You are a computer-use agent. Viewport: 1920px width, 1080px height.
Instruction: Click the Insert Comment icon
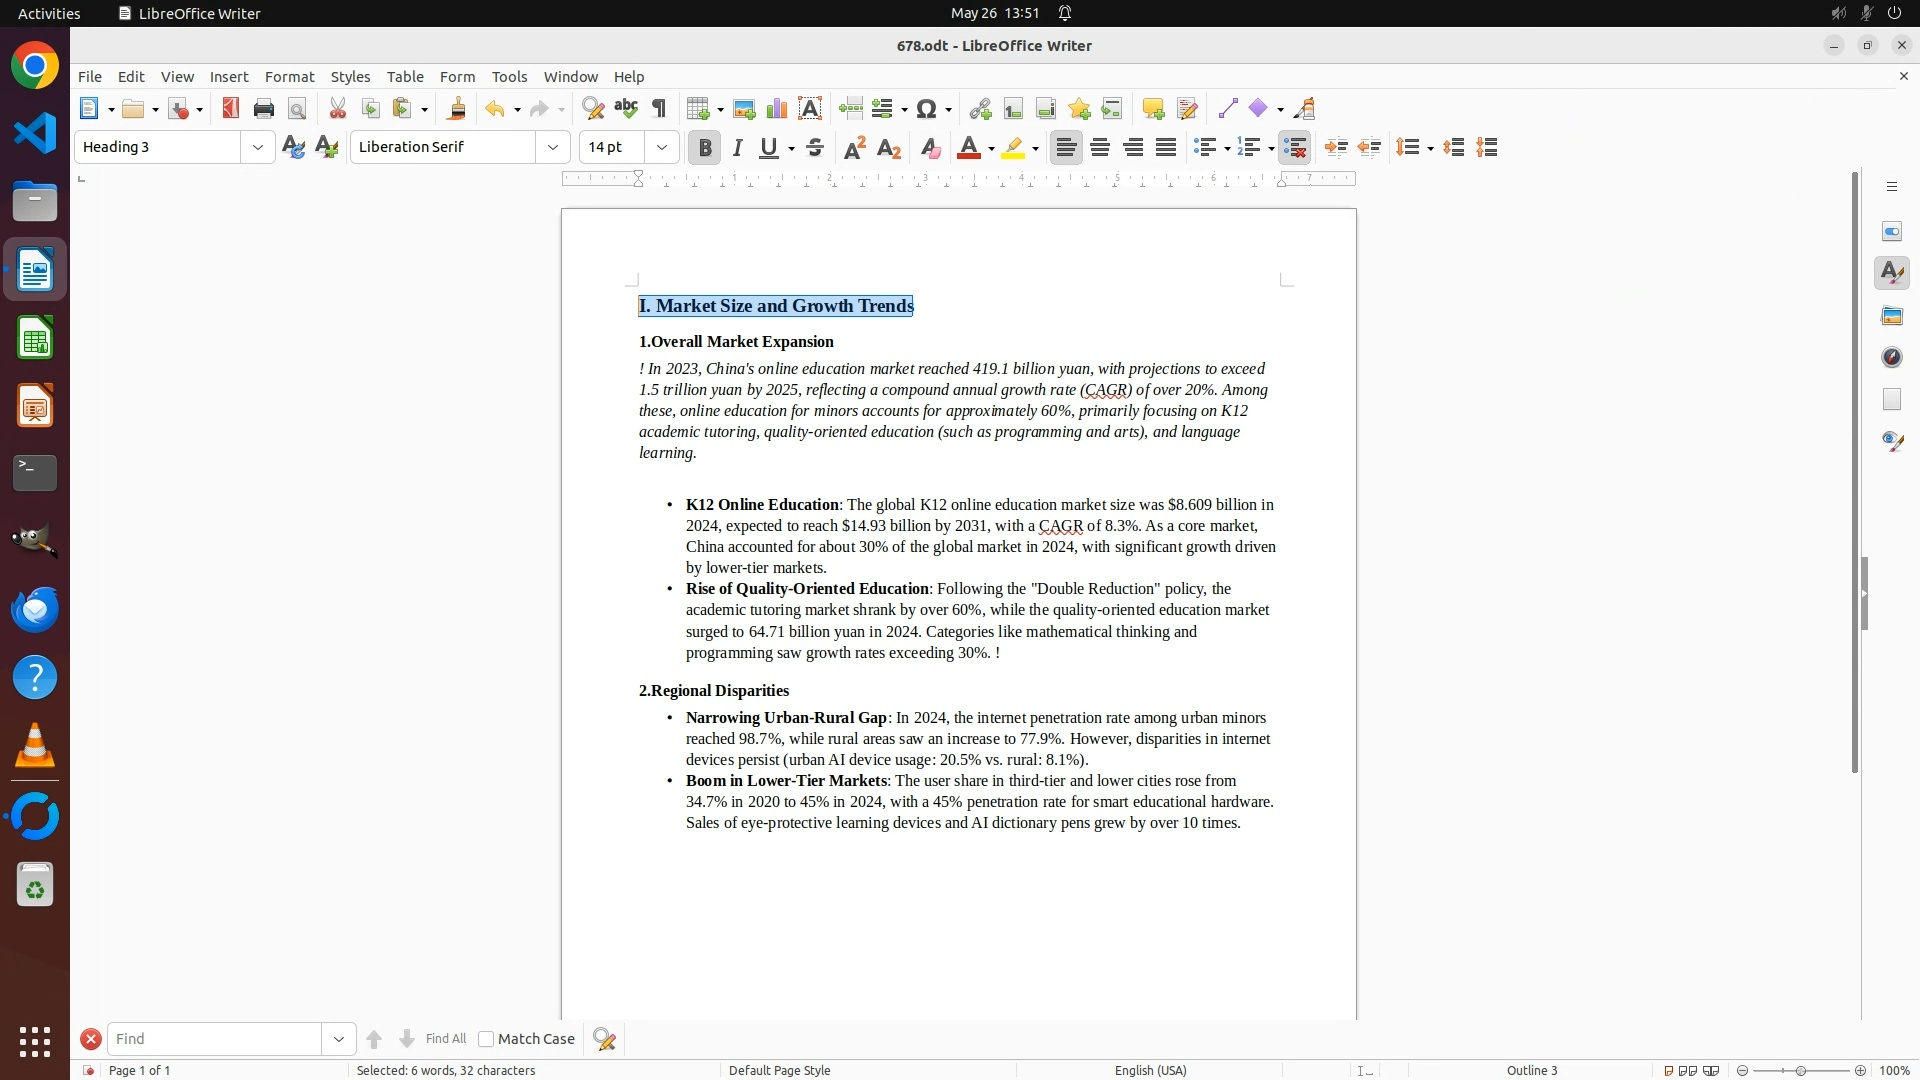[x=1153, y=109]
